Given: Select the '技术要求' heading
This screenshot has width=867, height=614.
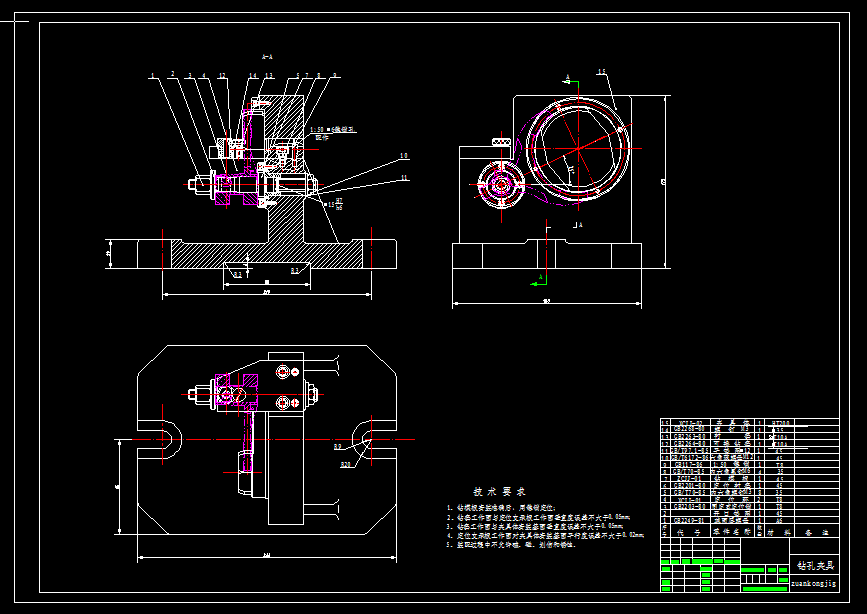Looking at the screenshot, I should (499, 491).
